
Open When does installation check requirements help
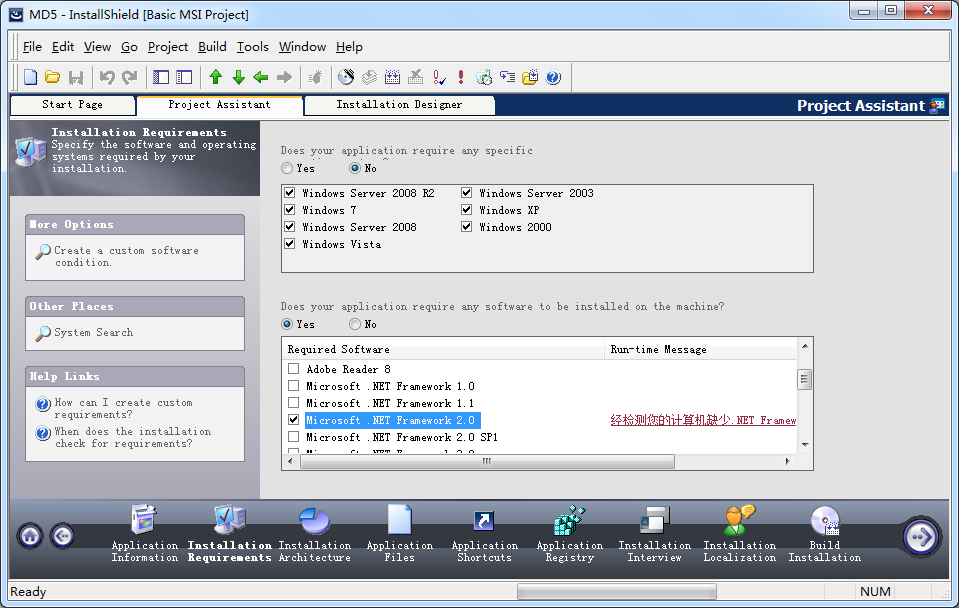click(133, 437)
